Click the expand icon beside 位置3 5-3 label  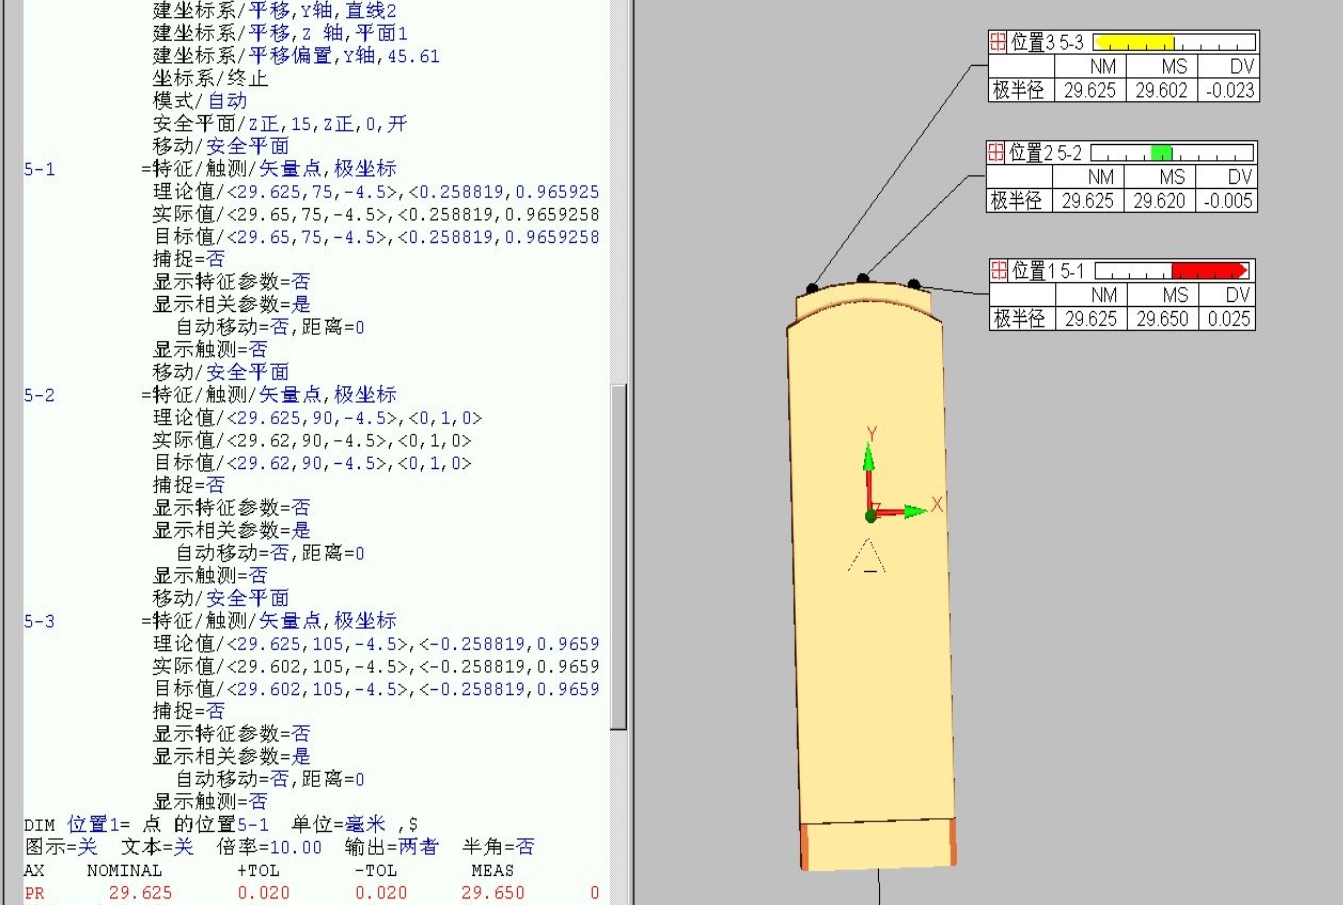[x=998, y=42]
